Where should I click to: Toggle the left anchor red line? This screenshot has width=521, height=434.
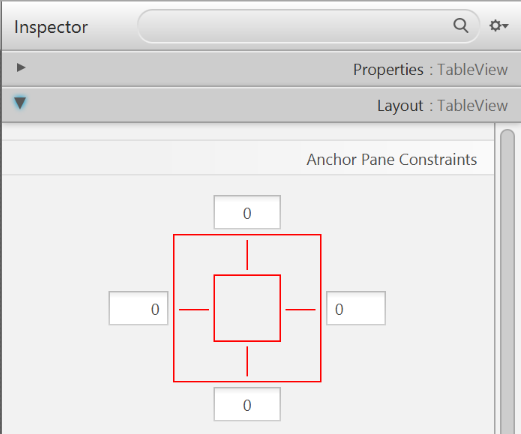194,310
